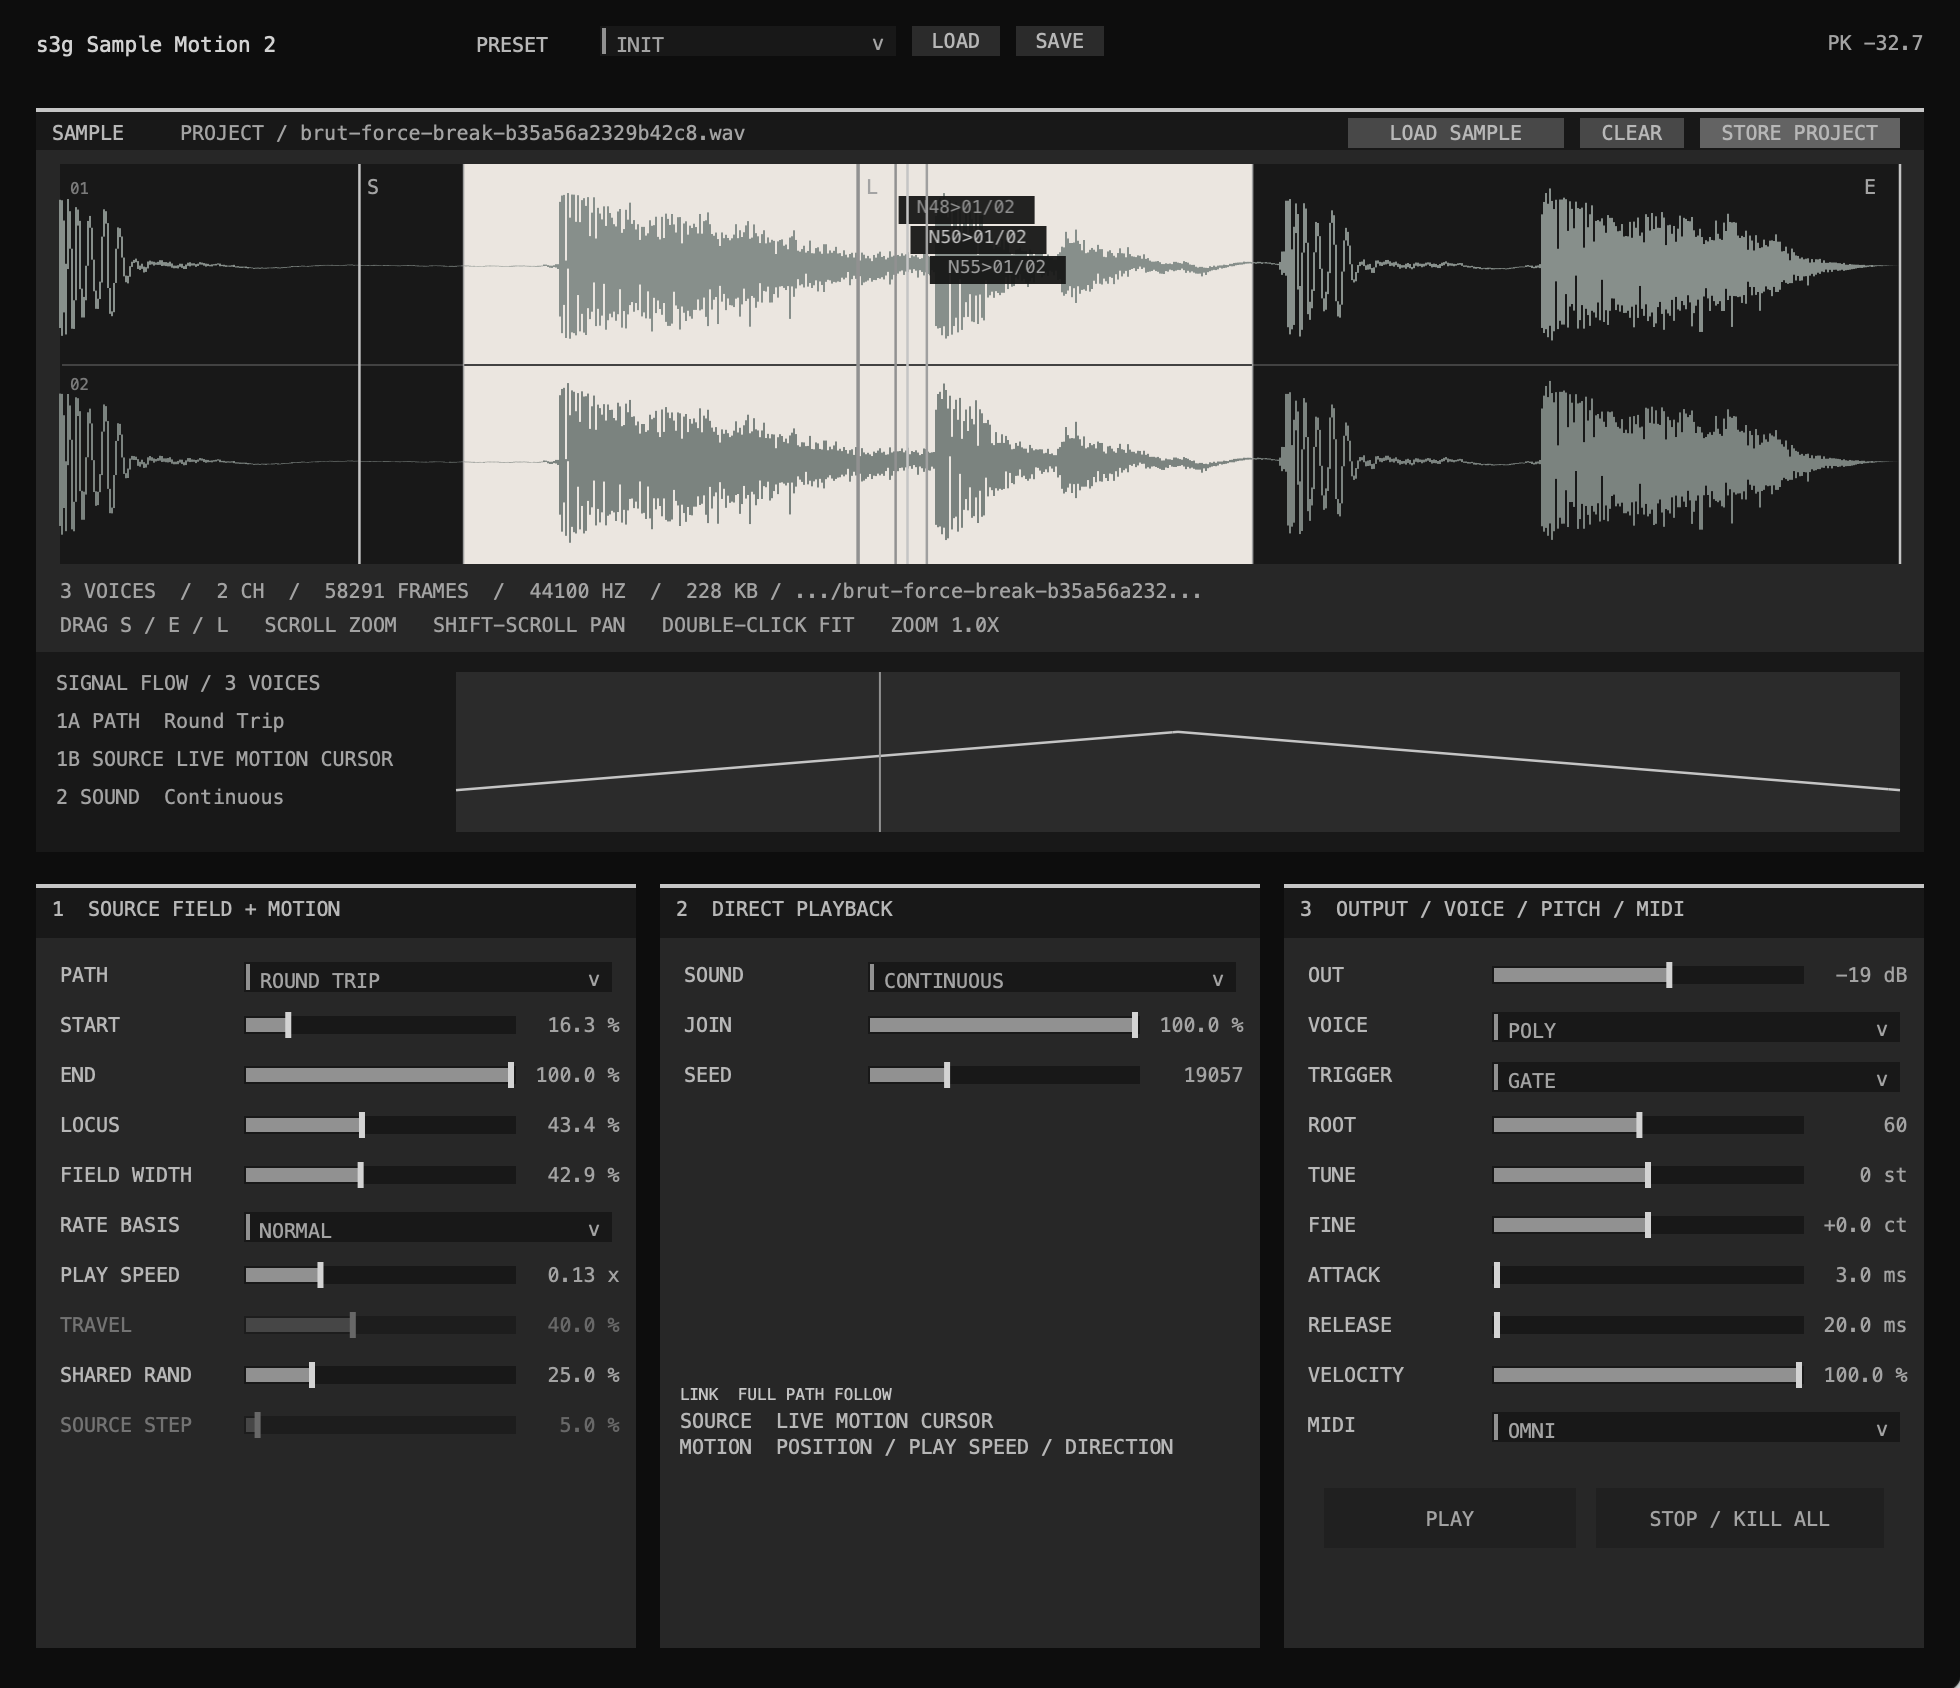Click the LINK FULL PATH FOLLOW text

tap(786, 1394)
